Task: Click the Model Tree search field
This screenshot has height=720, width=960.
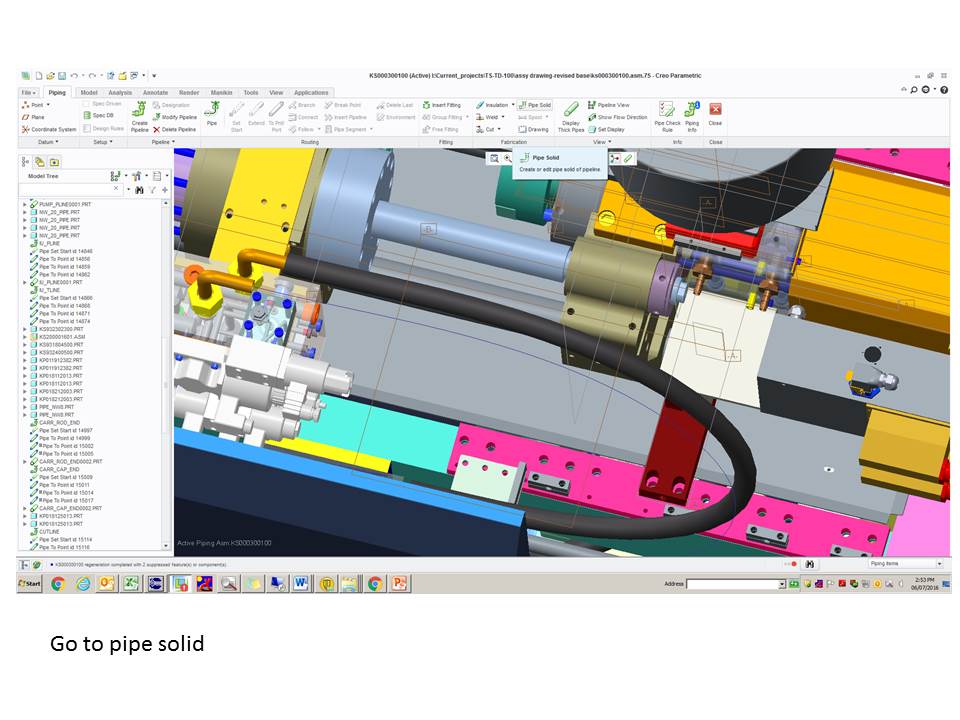Action: point(71,190)
